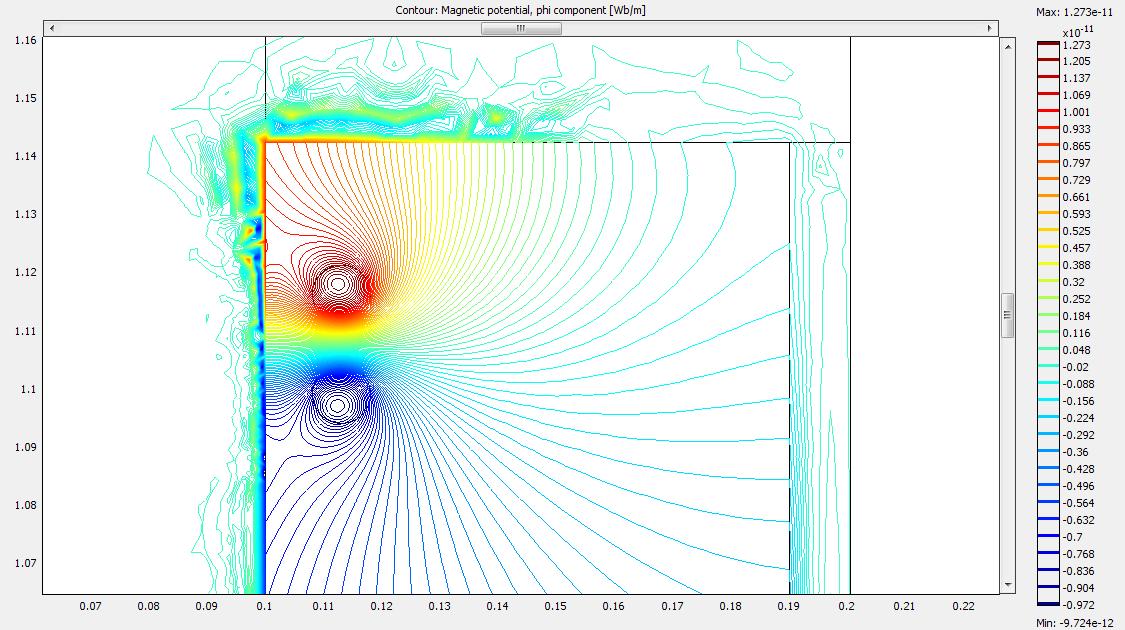1125x630 pixels.
Task: Click the 'Min: -9.724e-12' label
Action: 1077,623
